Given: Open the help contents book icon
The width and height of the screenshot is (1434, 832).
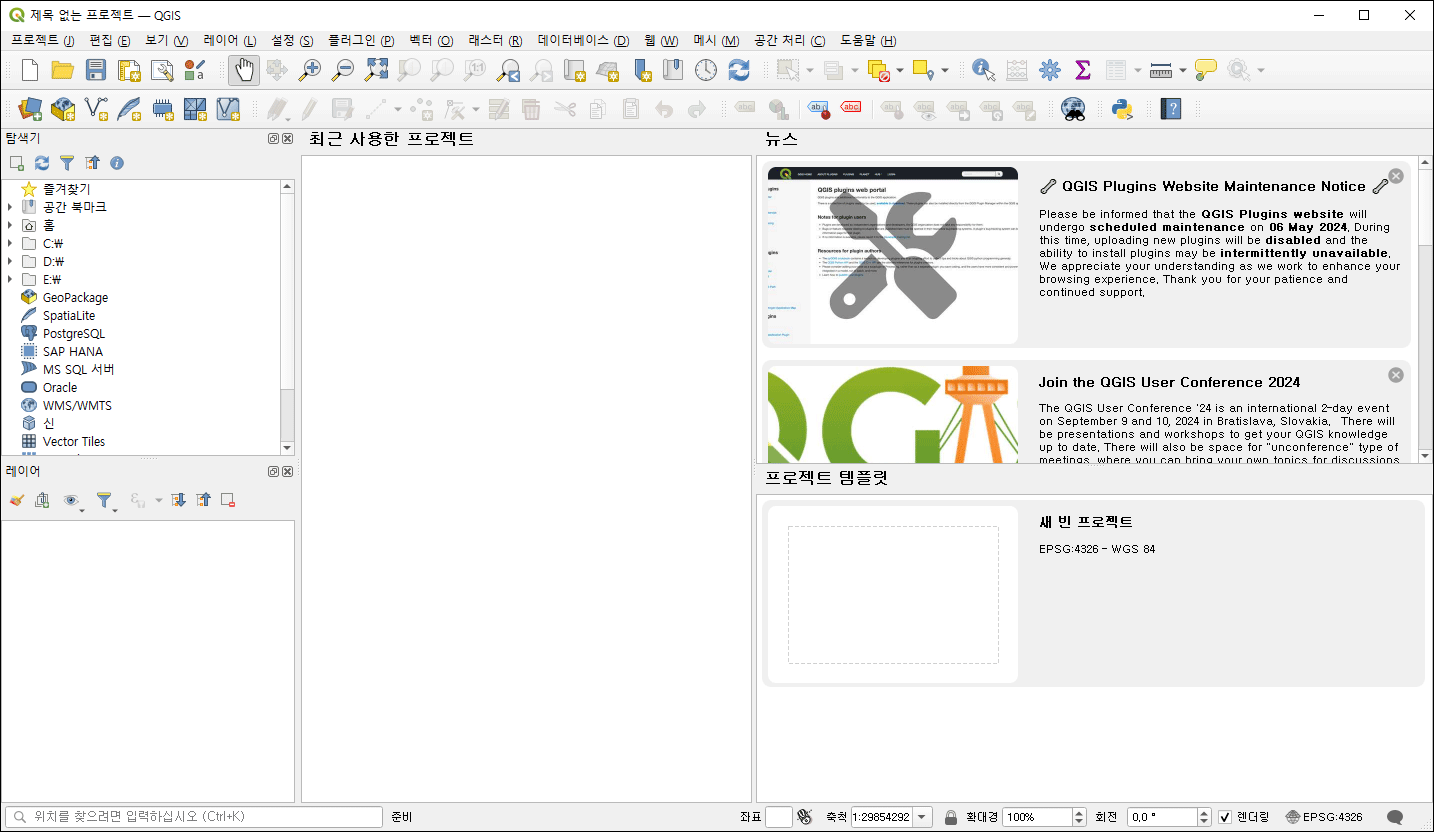Looking at the screenshot, I should [1171, 108].
